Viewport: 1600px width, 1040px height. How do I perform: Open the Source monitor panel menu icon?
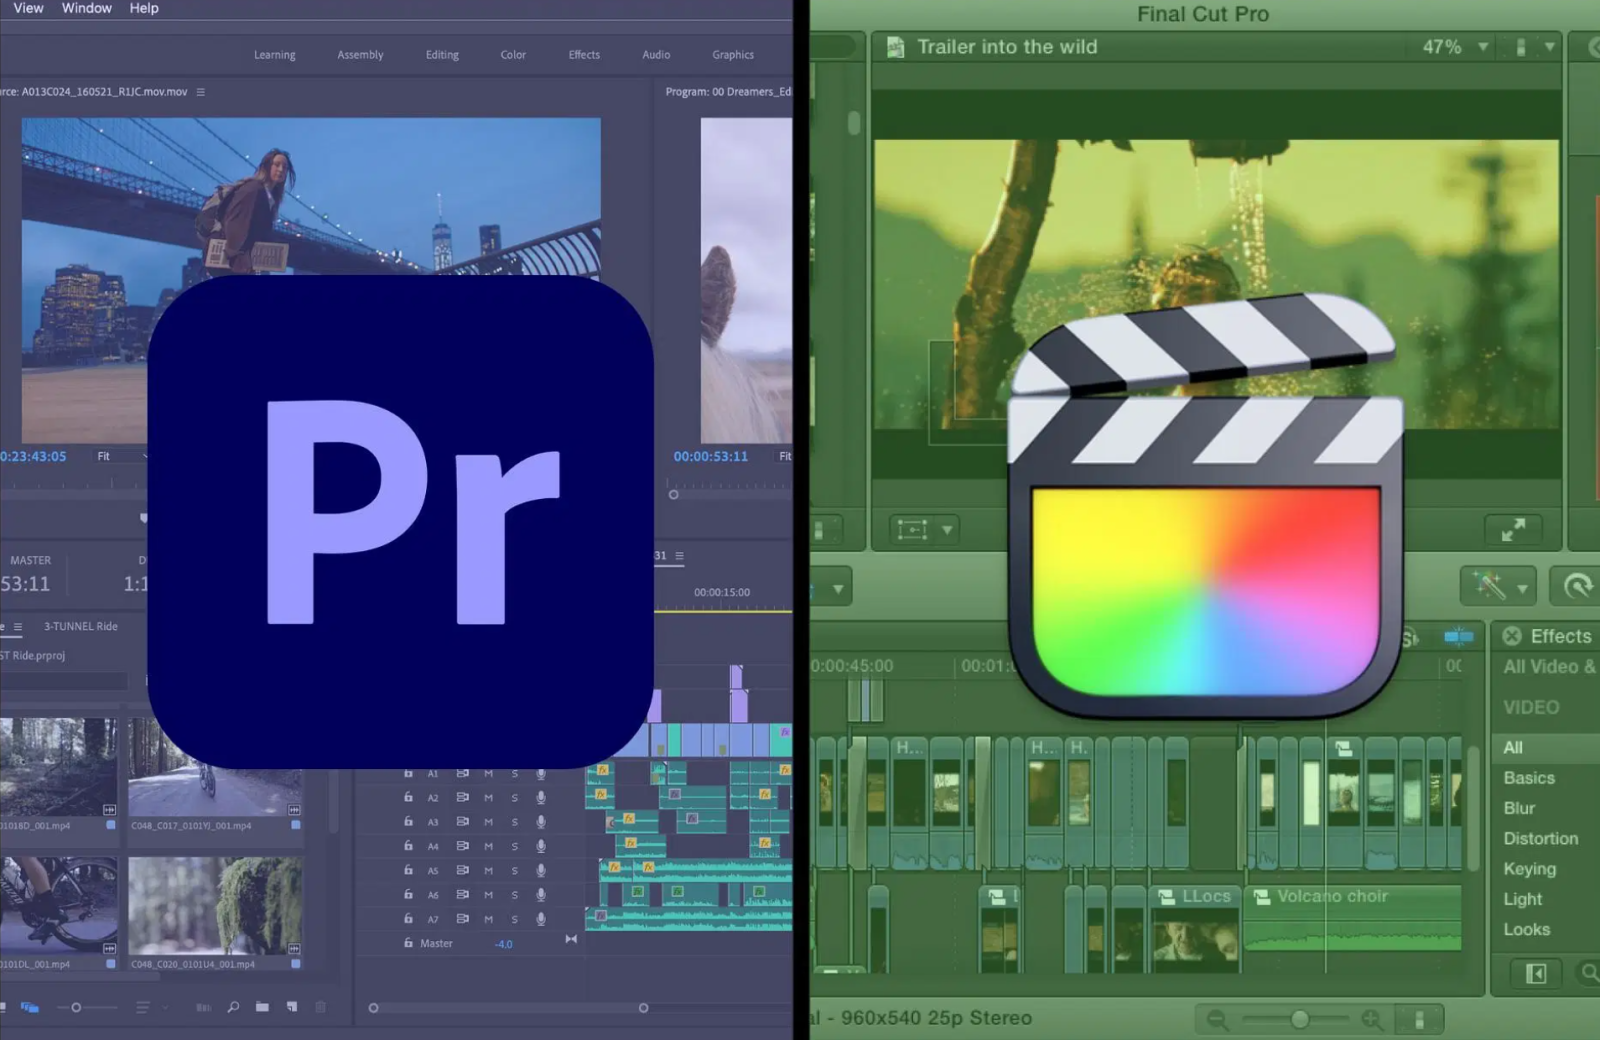click(201, 92)
